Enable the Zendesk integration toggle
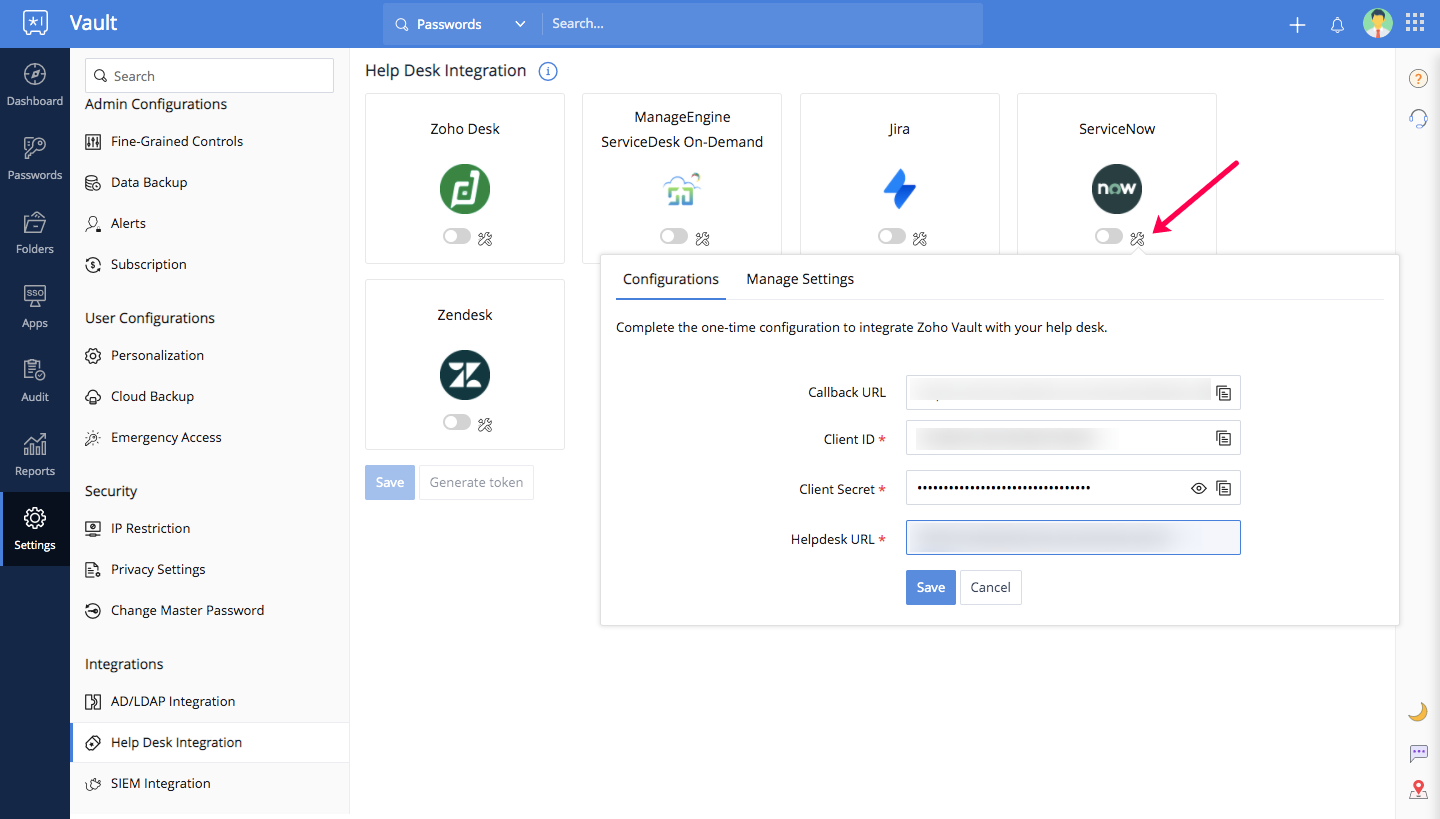1440x819 pixels. (x=457, y=423)
